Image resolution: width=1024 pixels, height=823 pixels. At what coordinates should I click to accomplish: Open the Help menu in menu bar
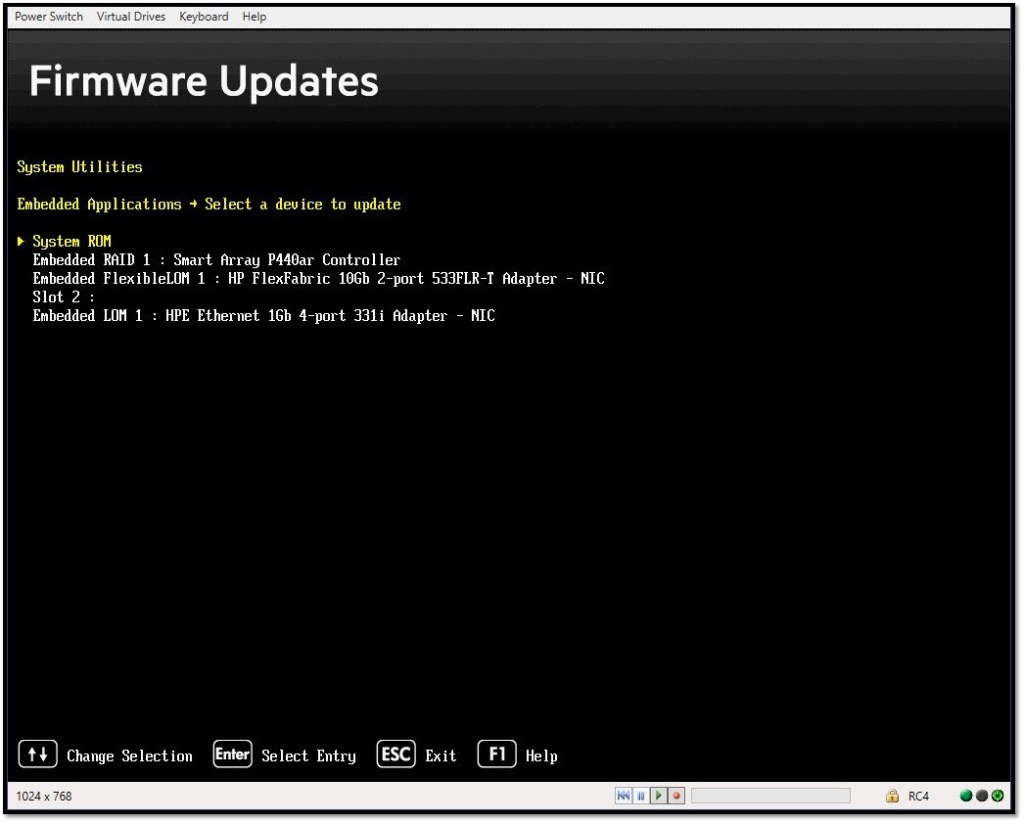(254, 17)
